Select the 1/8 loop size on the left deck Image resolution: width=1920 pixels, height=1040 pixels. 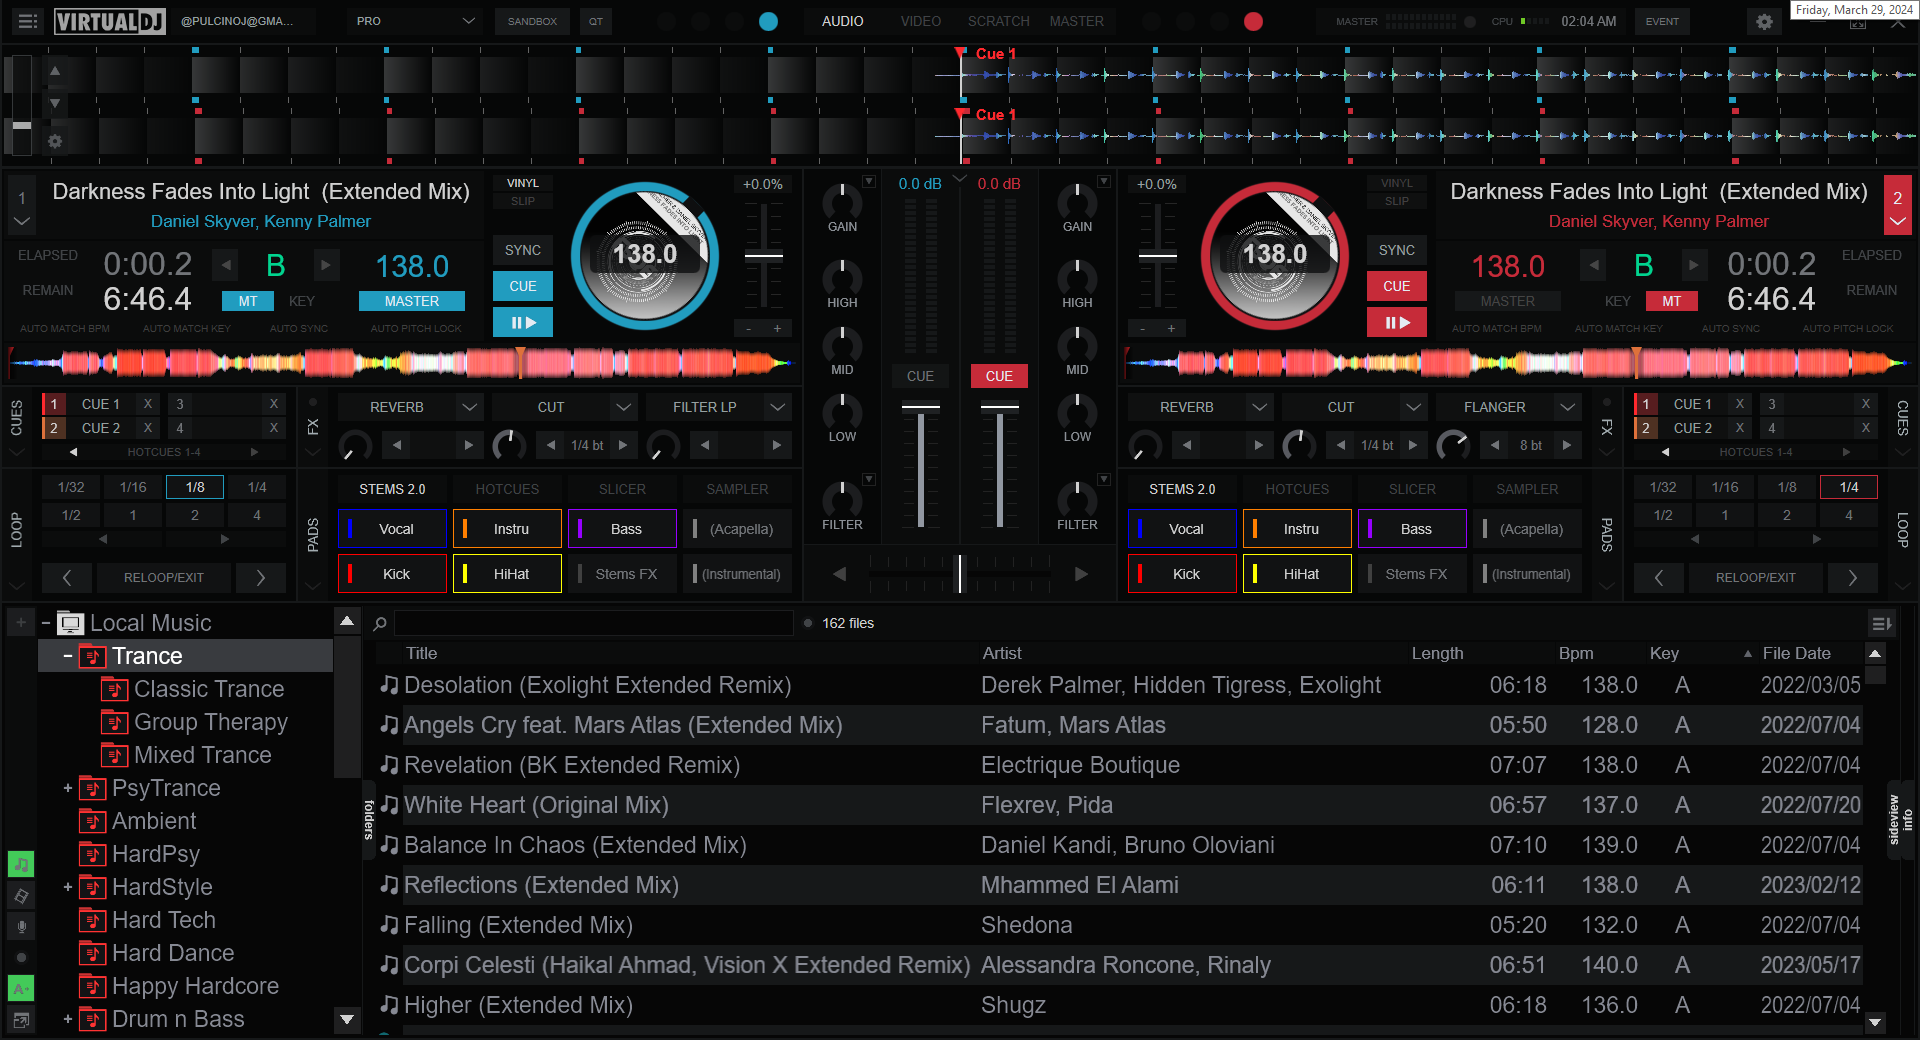tap(195, 487)
